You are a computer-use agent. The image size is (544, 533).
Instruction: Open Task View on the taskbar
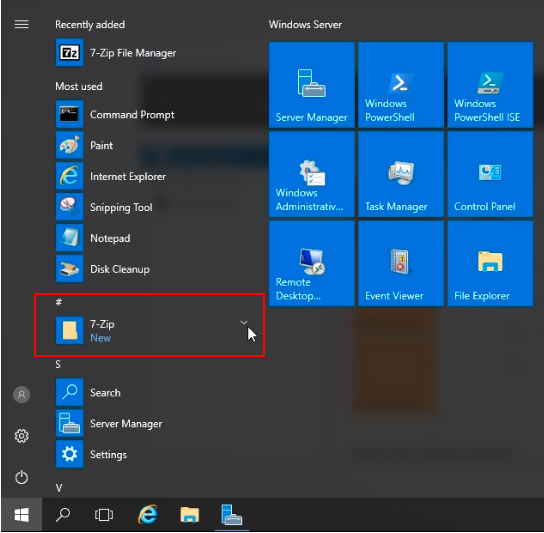coord(104,515)
